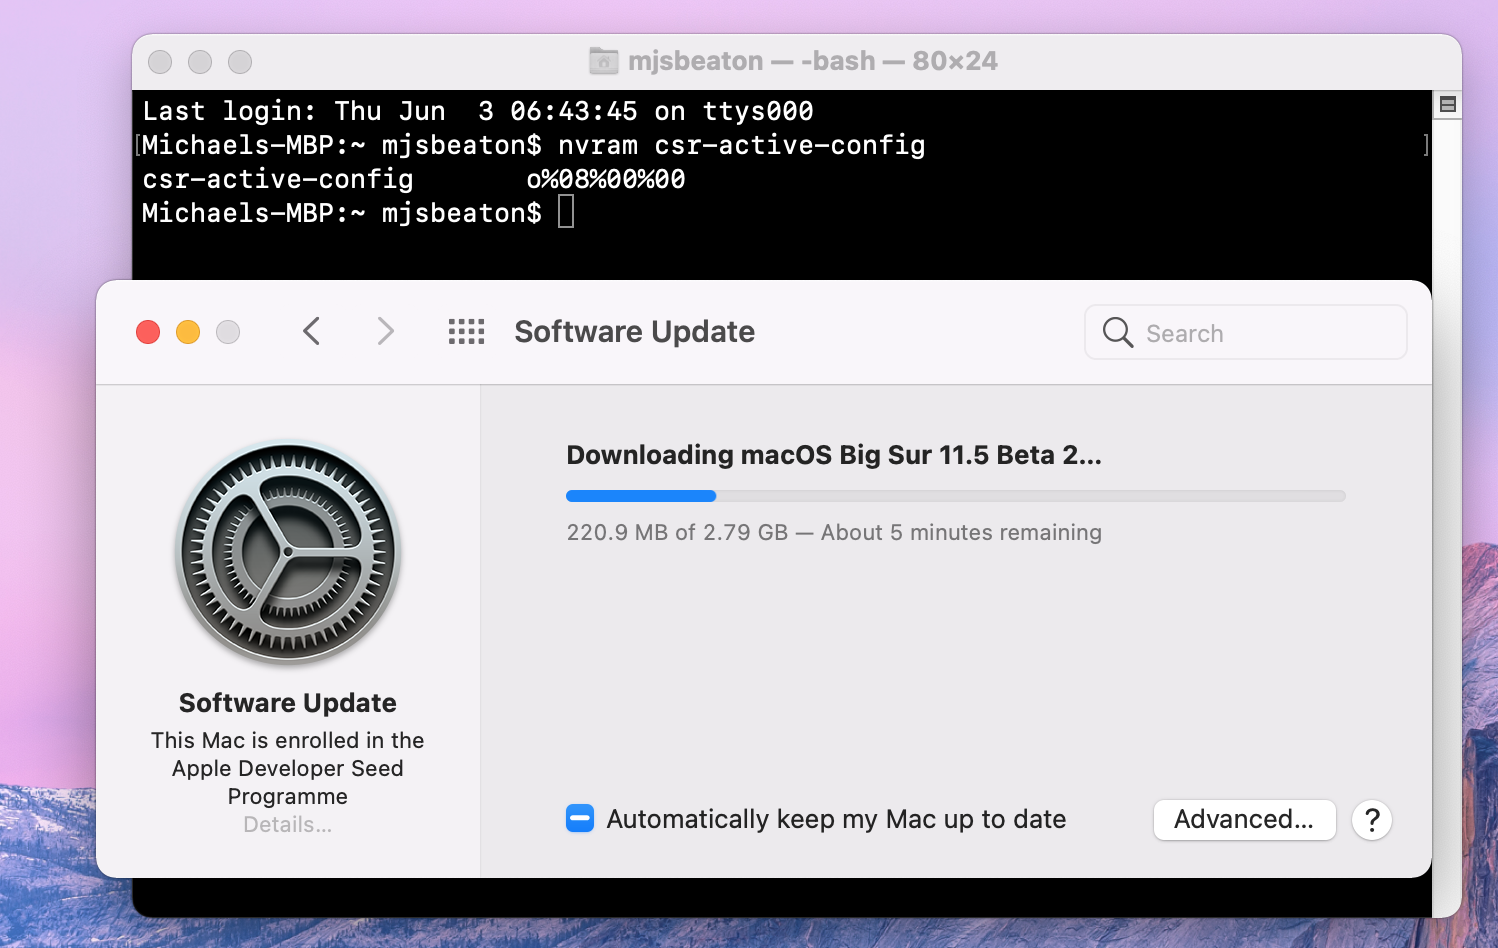This screenshot has height=948, width=1498.
Task: Click the disabled zoom button of Software Update
Action: point(228,332)
